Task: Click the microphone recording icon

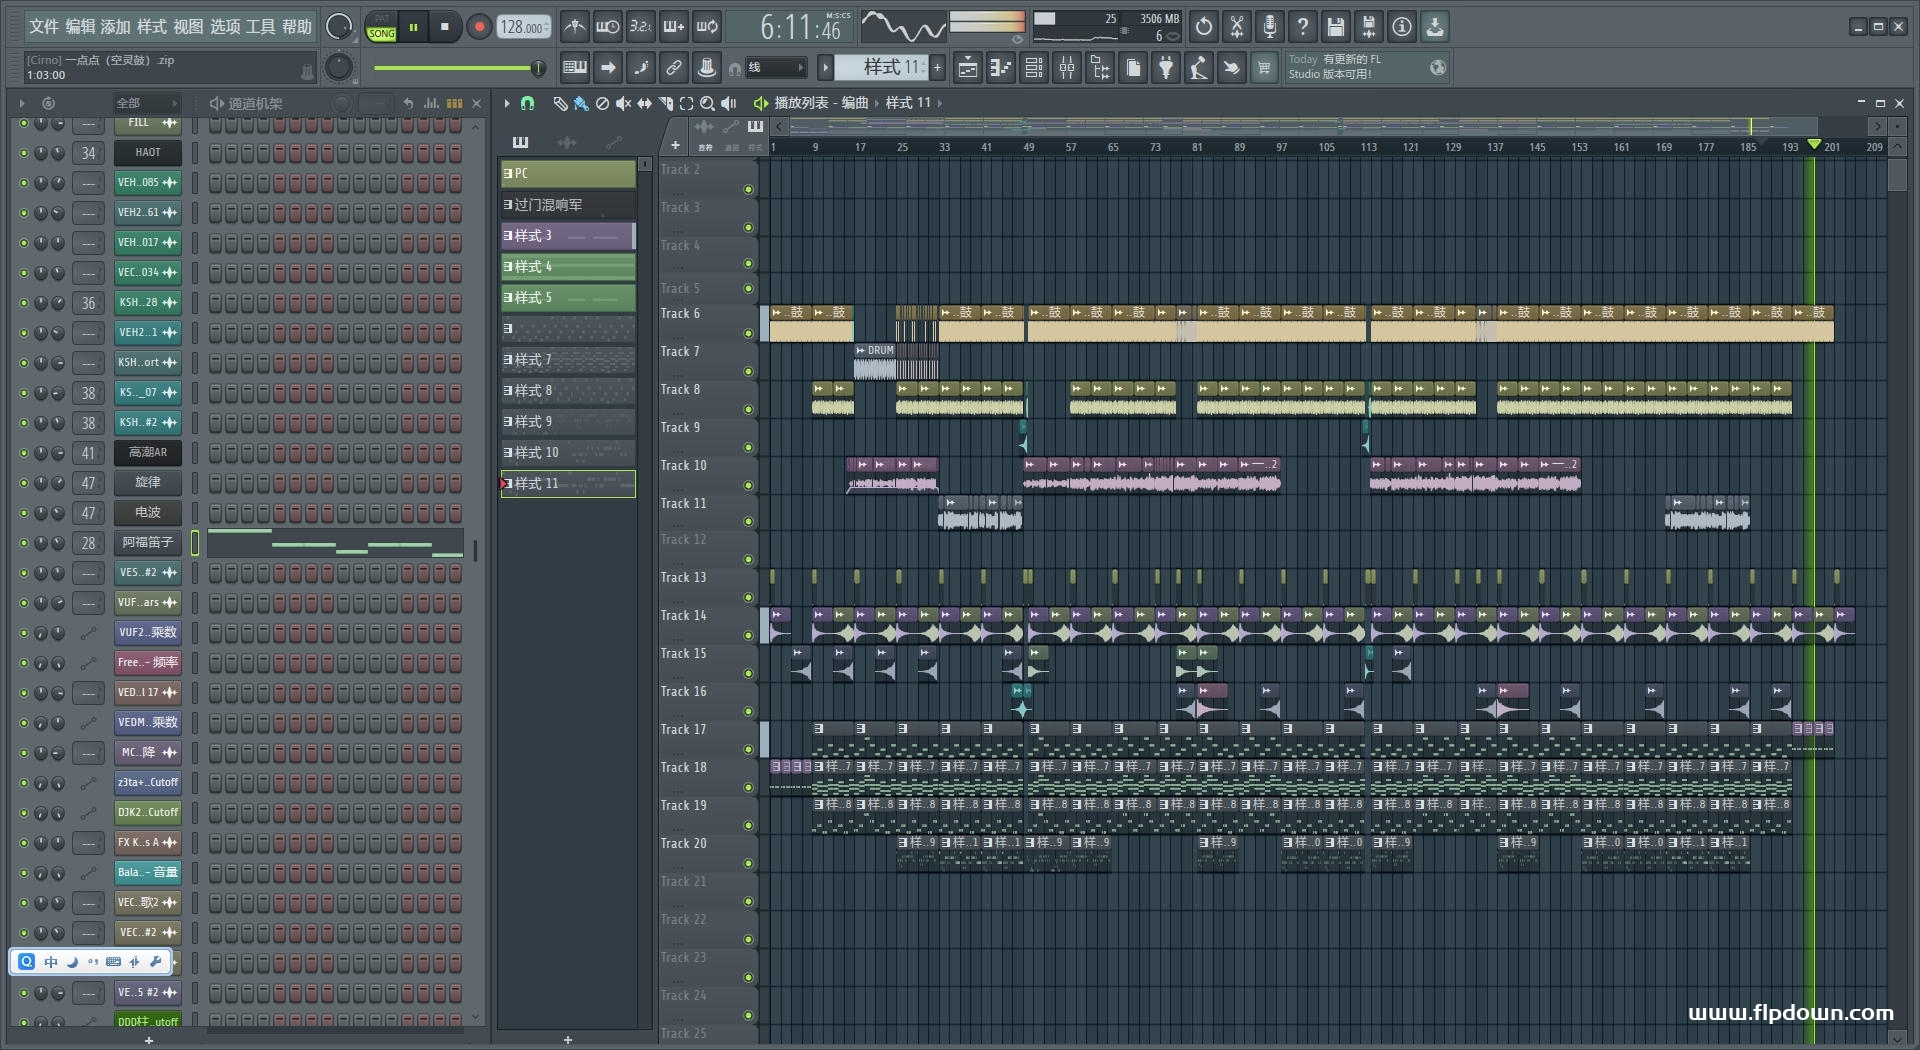Action: point(1269,27)
